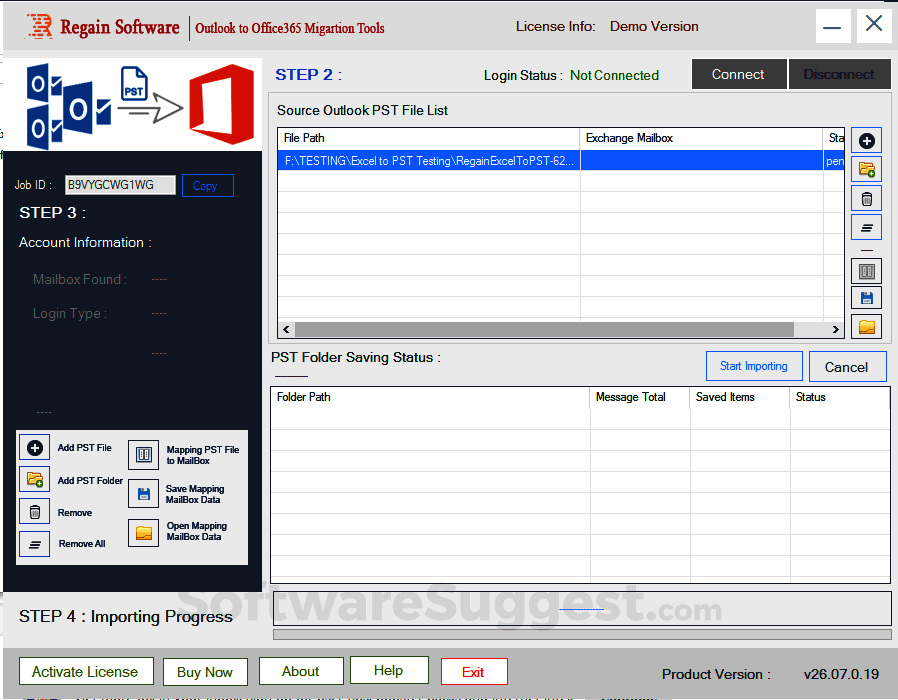Viewport: 898px width, 700px height.
Task: Select the Remove All icon in legend panel
Action: (34, 544)
